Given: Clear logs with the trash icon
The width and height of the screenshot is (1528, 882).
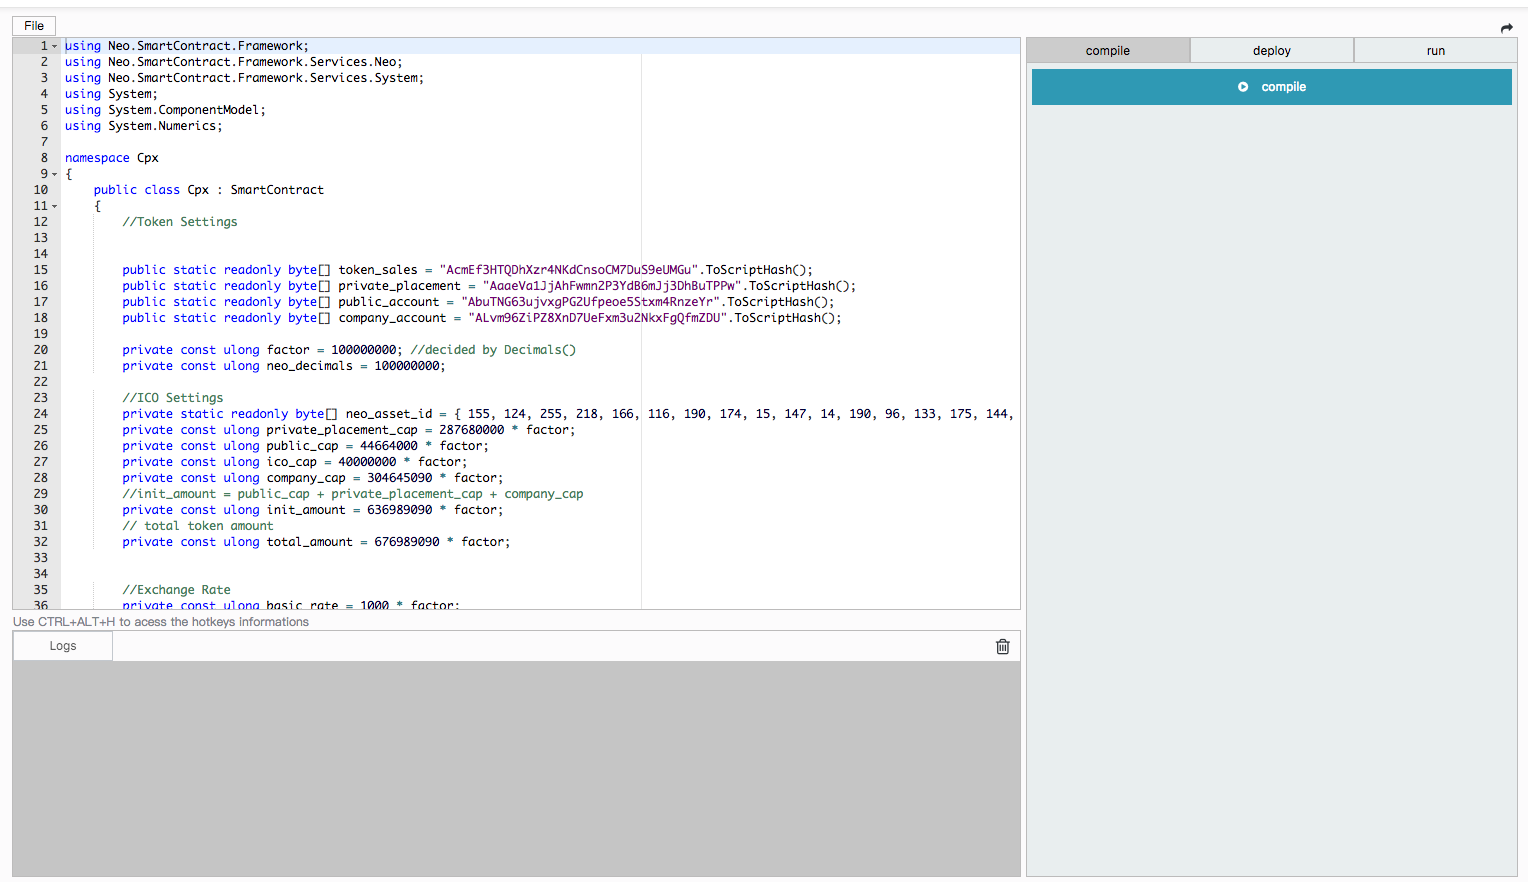Looking at the screenshot, I should [1003, 647].
